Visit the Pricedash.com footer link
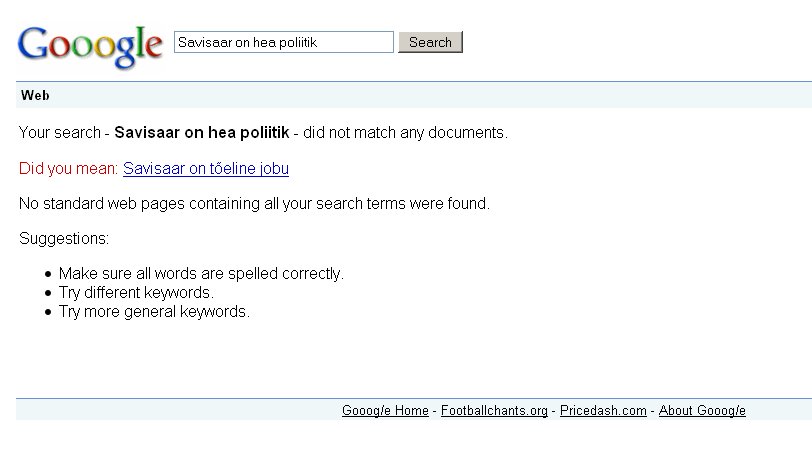This screenshot has width=812, height=456. coord(603,411)
